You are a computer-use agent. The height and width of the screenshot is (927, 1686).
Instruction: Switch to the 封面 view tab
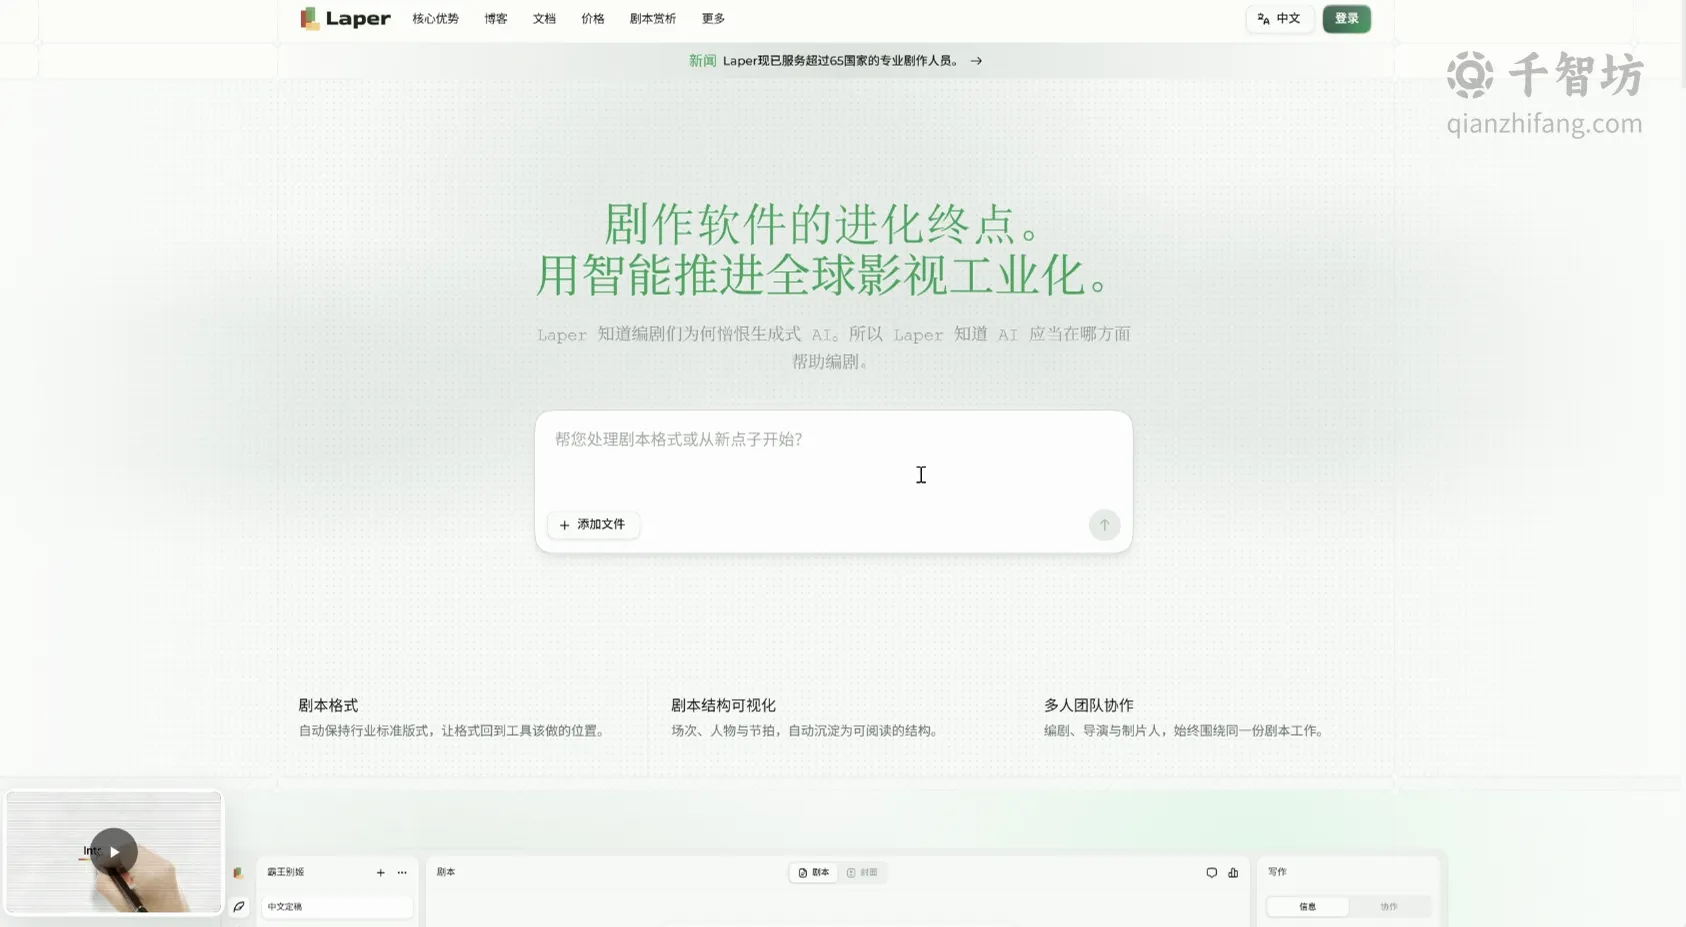862,873
